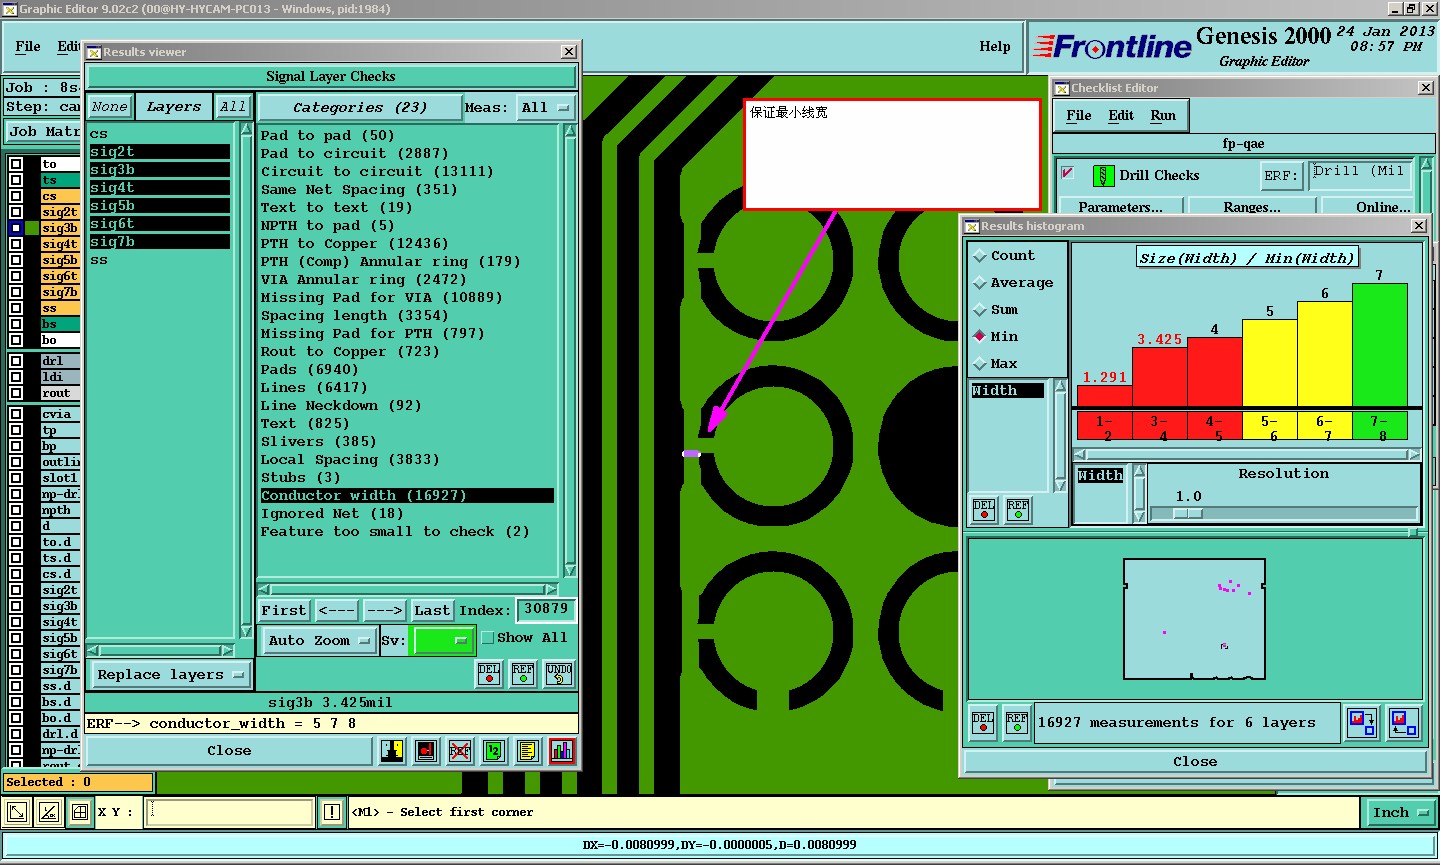This screenshot has height=865, width=1440.
Task: Open the Run menu in Checklist Editor
Action: point(1163,115)
